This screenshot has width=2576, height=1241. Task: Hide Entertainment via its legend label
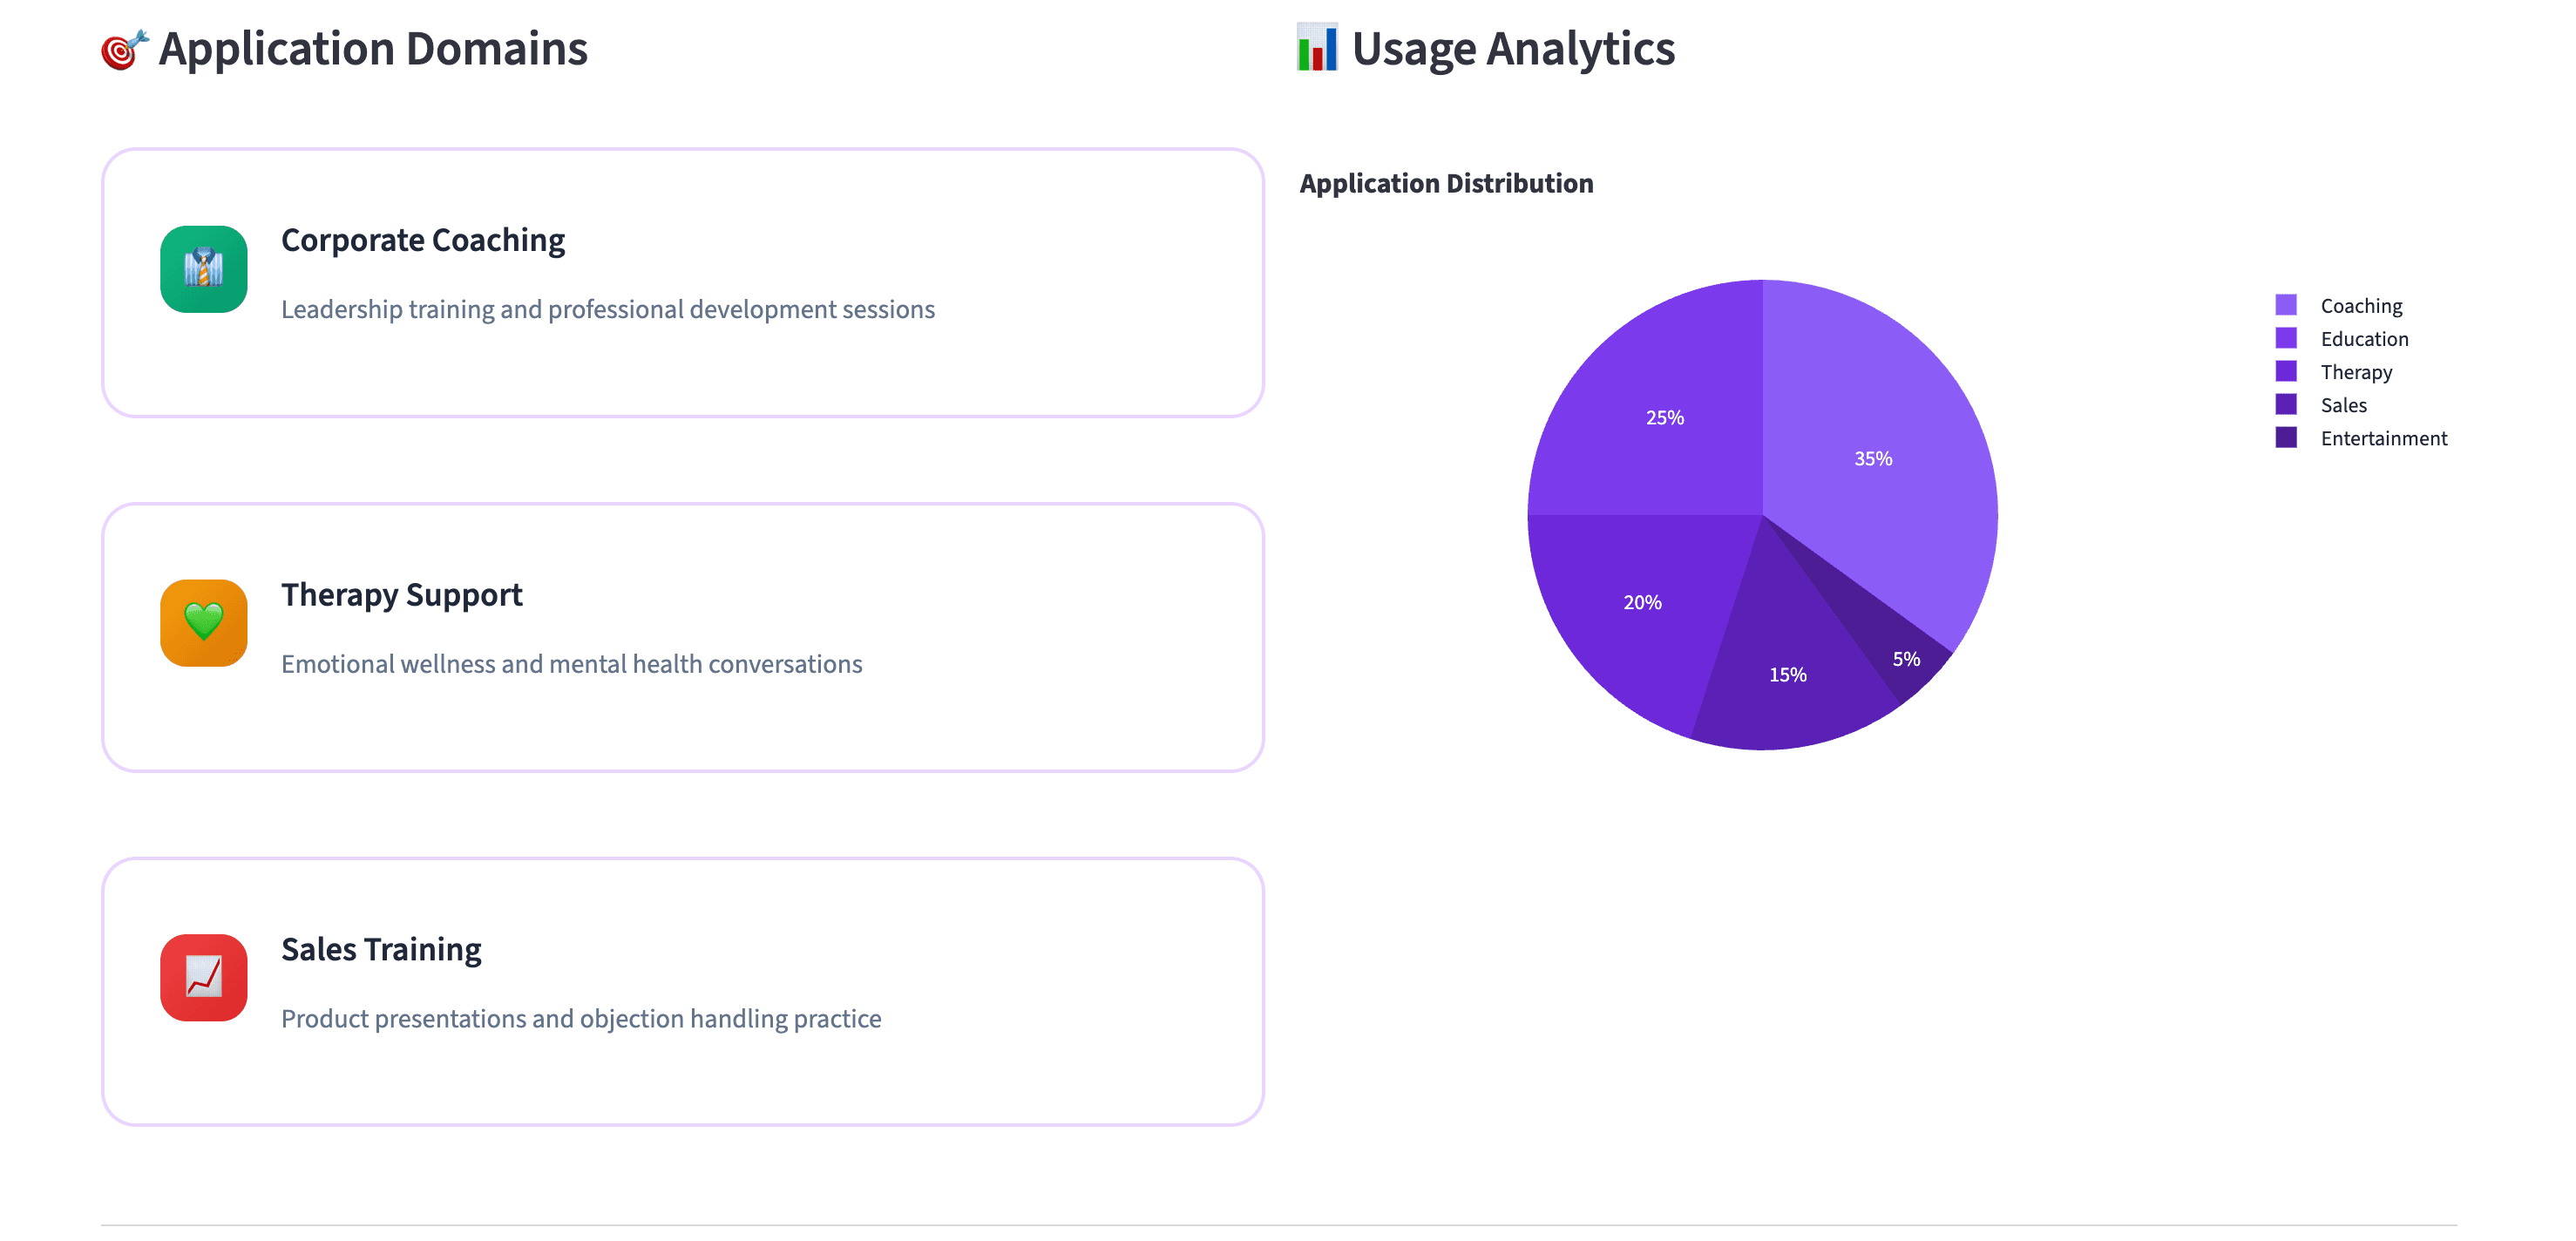pos(2383,438)
